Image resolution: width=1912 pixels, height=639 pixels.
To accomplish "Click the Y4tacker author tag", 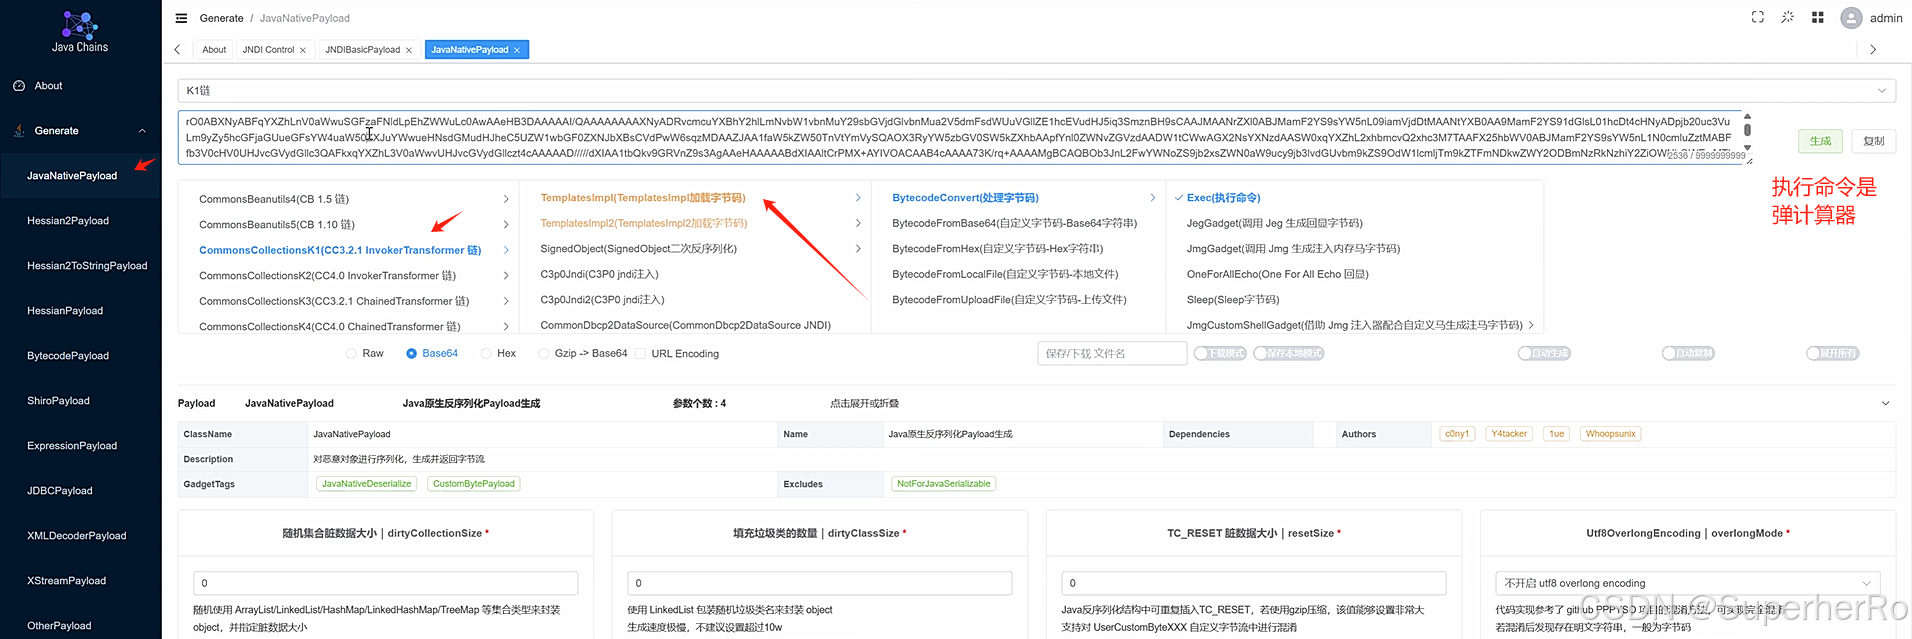I will [1509, 434].
